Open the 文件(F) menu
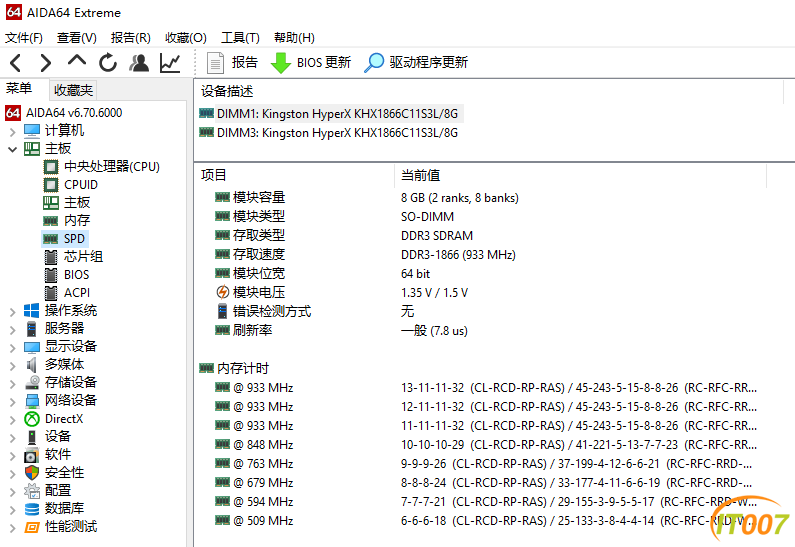This screenshot has height=547, width=795. pos(24,38)
